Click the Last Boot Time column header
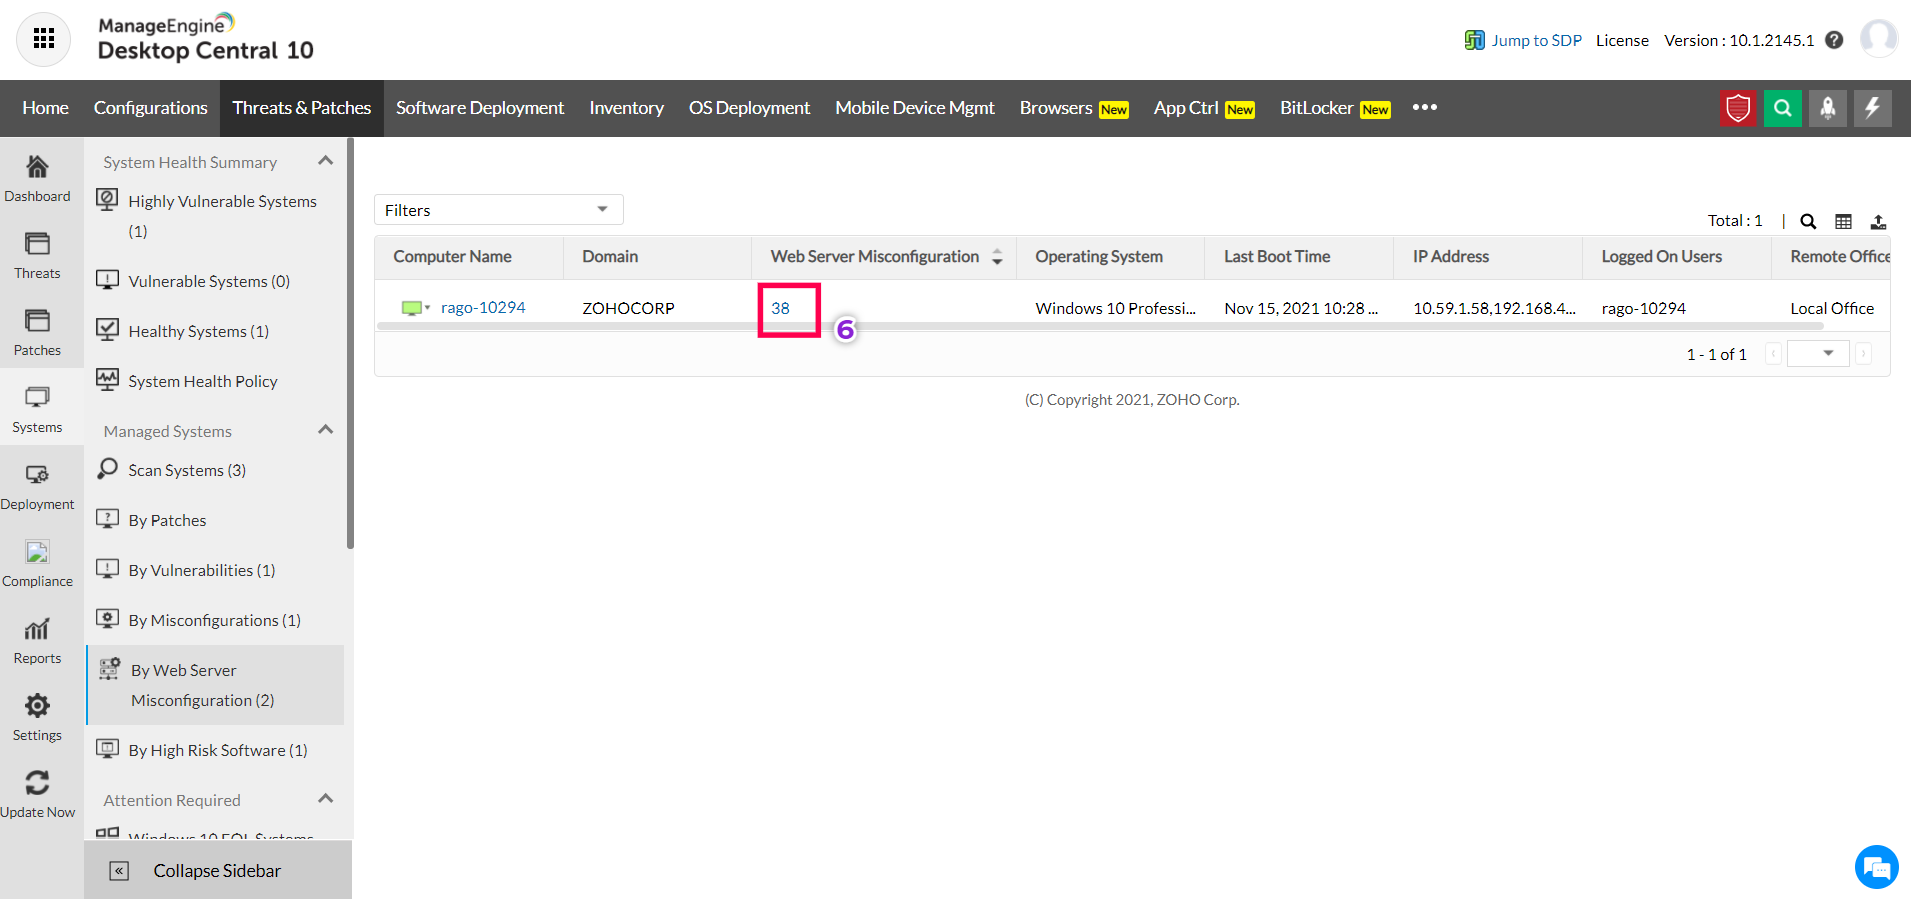This screenshot has width=1911, height=899. pyautogui.click(x=1277, y=257)
